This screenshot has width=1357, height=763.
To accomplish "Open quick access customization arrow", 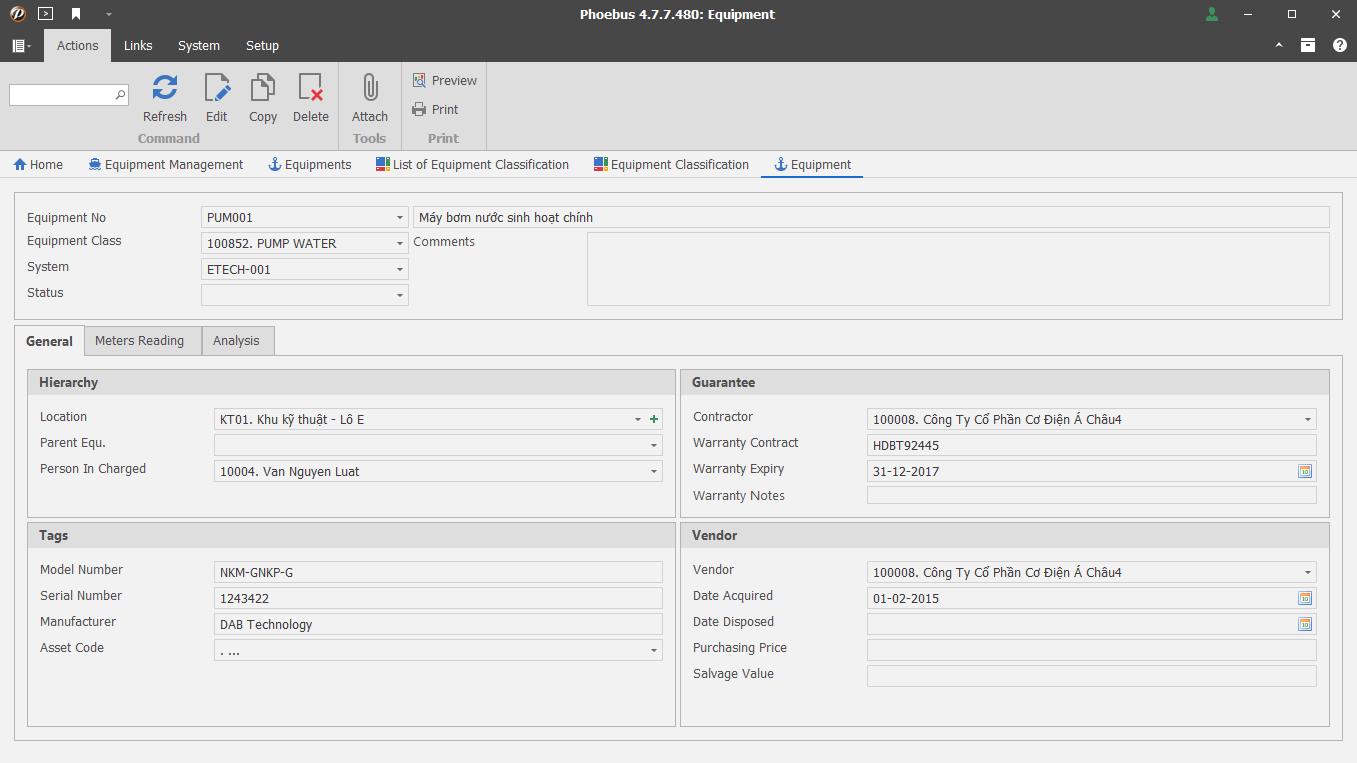I will pos(108,15).
